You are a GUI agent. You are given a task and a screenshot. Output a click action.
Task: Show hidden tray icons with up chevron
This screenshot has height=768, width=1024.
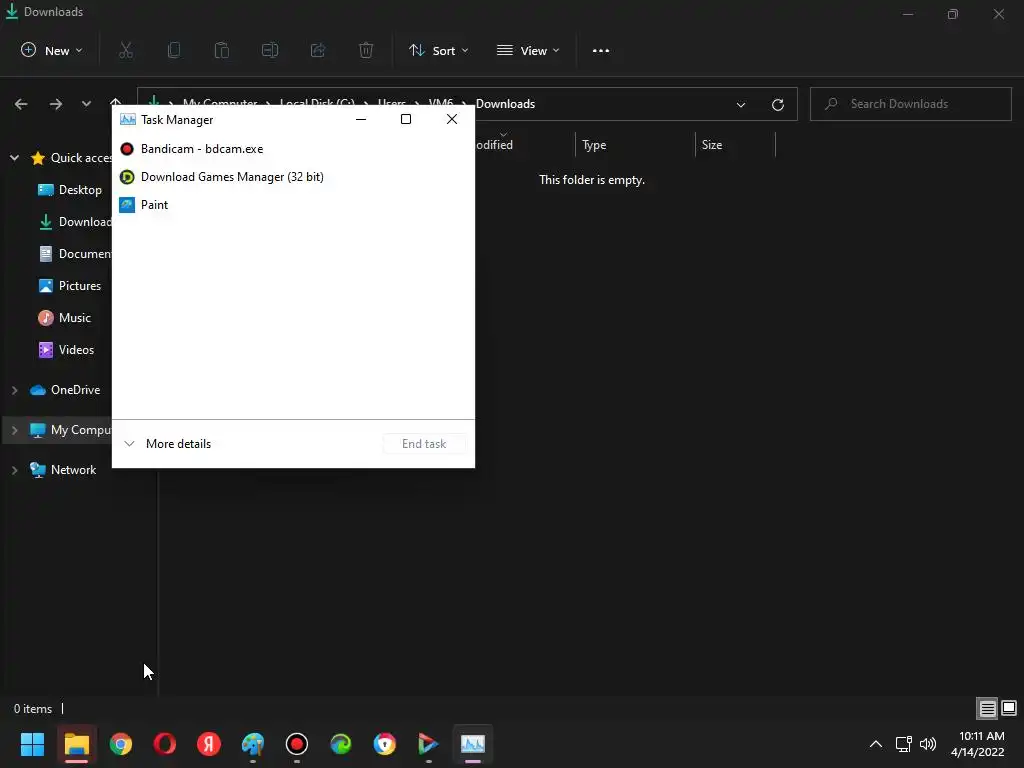[876, 744]
